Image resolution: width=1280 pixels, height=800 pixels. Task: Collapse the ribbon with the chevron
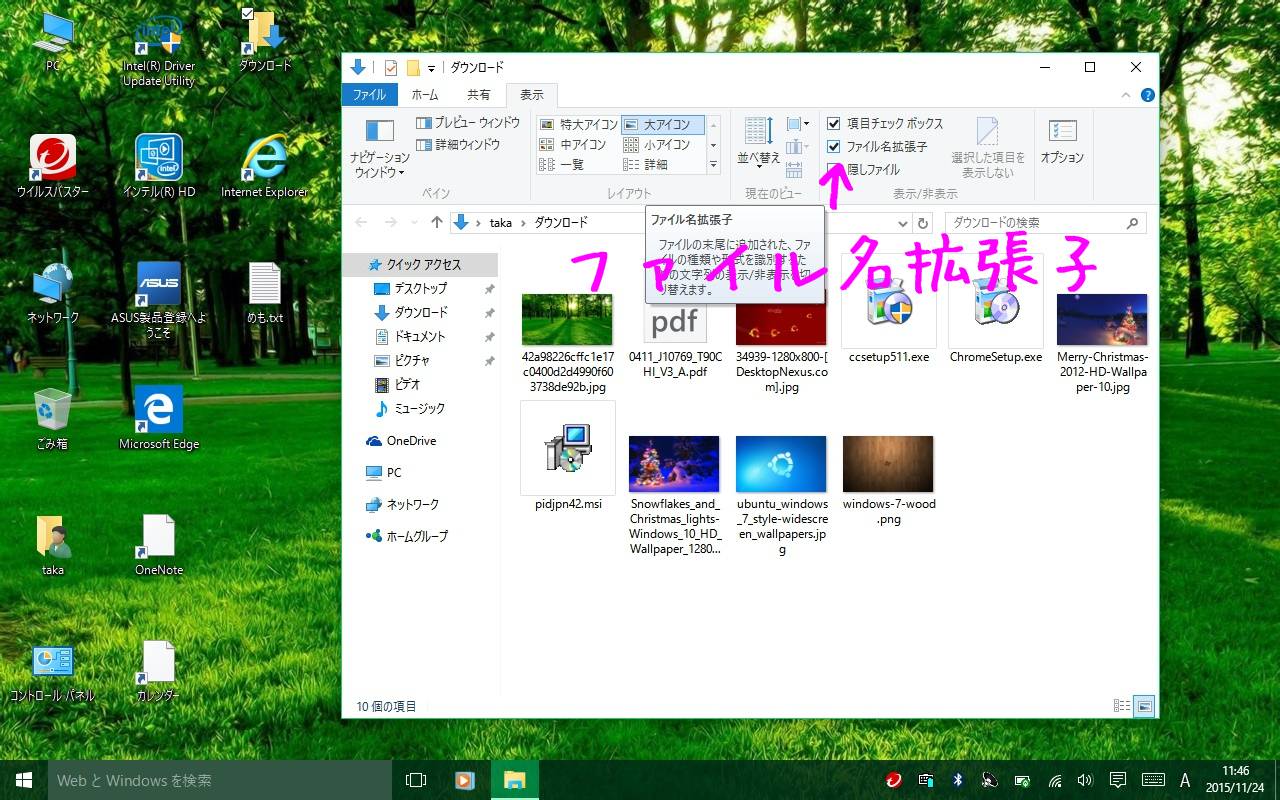click(1128, 95)
